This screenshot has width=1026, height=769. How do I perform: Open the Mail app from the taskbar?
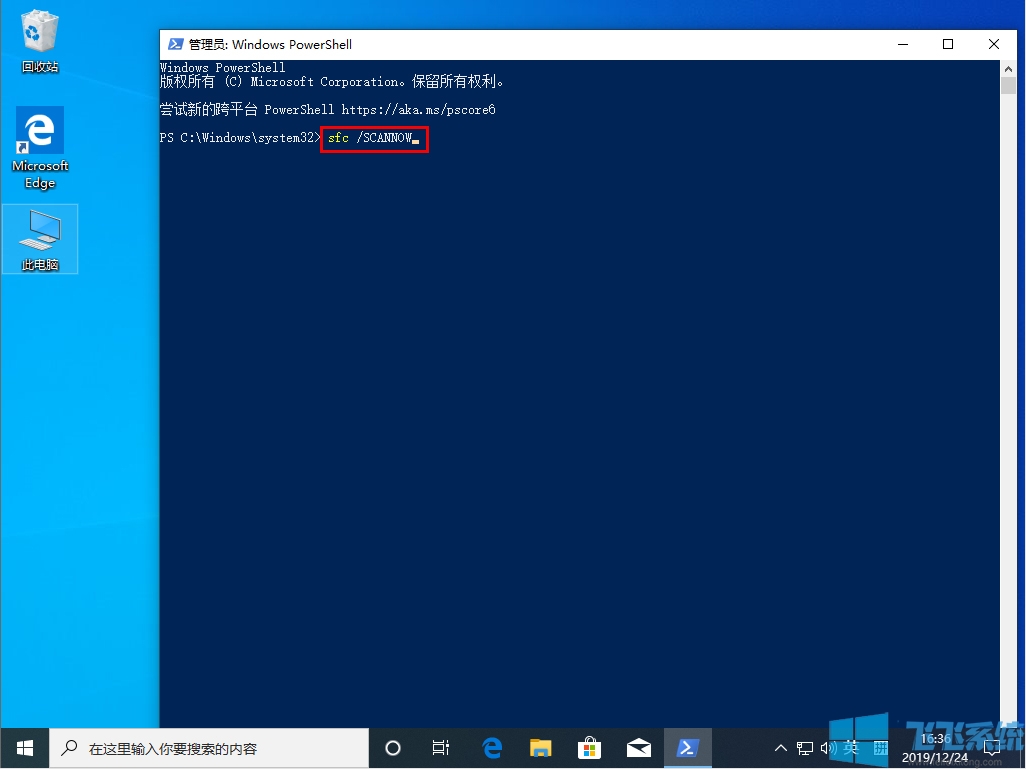tap(639, 748)
